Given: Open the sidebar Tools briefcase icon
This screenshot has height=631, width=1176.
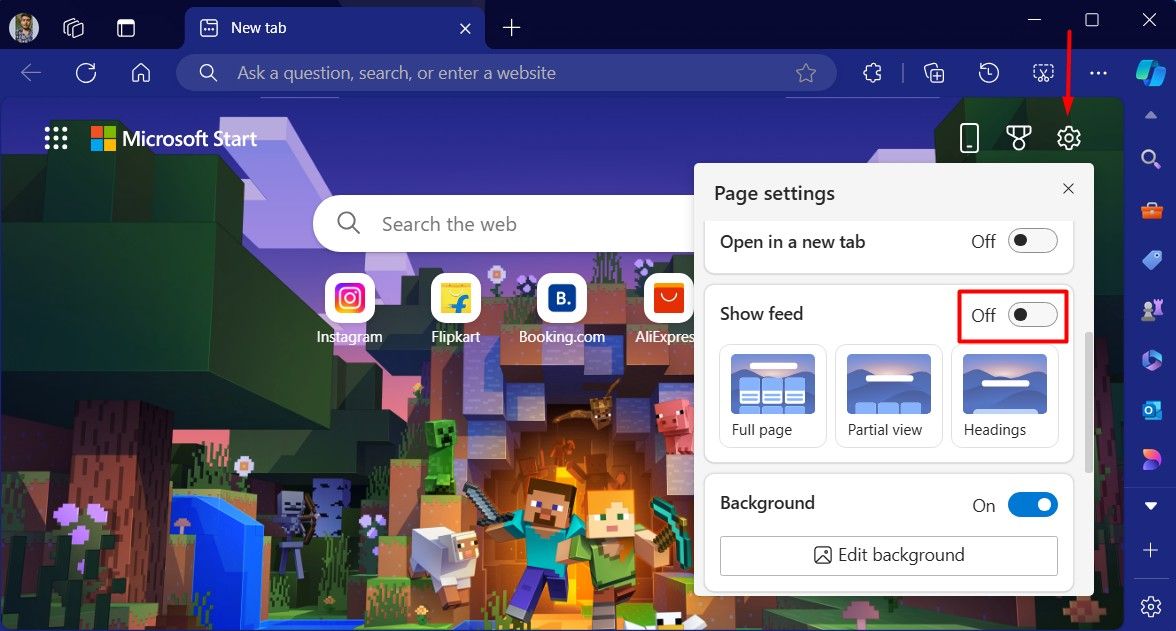Looking at the screenshot, I should [1150, 210].
